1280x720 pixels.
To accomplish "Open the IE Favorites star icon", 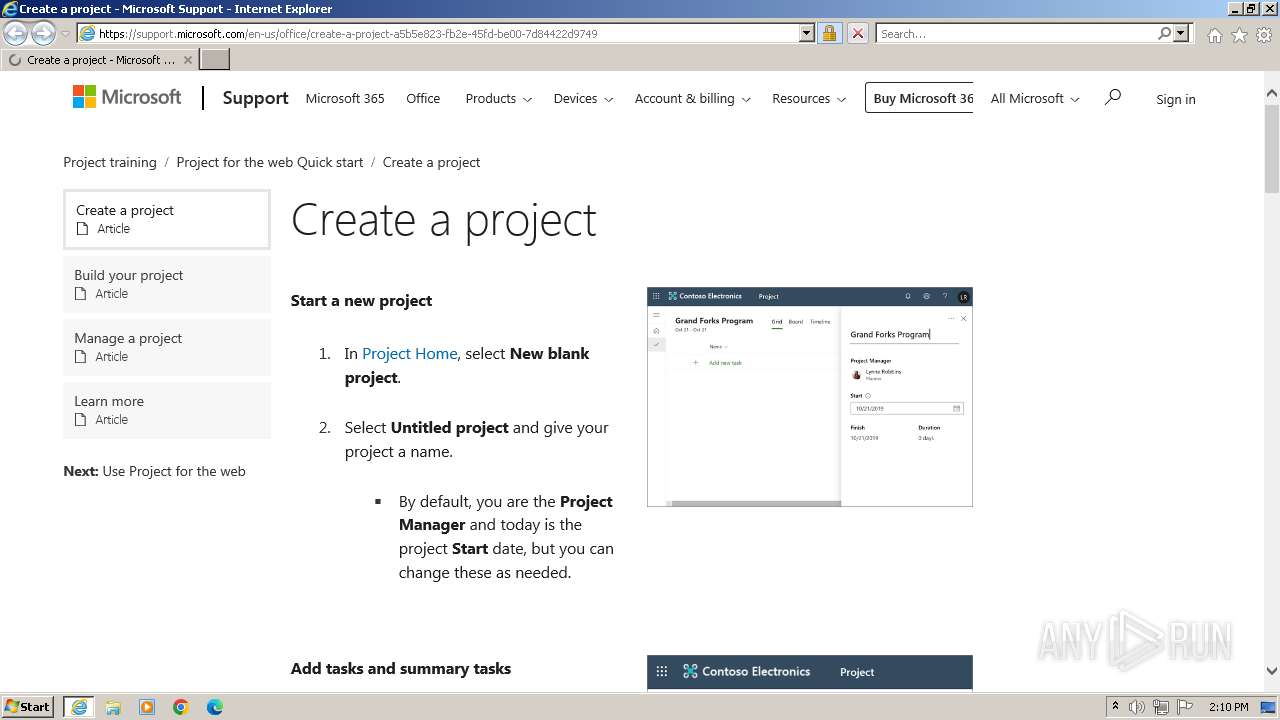I will pyautogui.click(x=1239, y=35).
